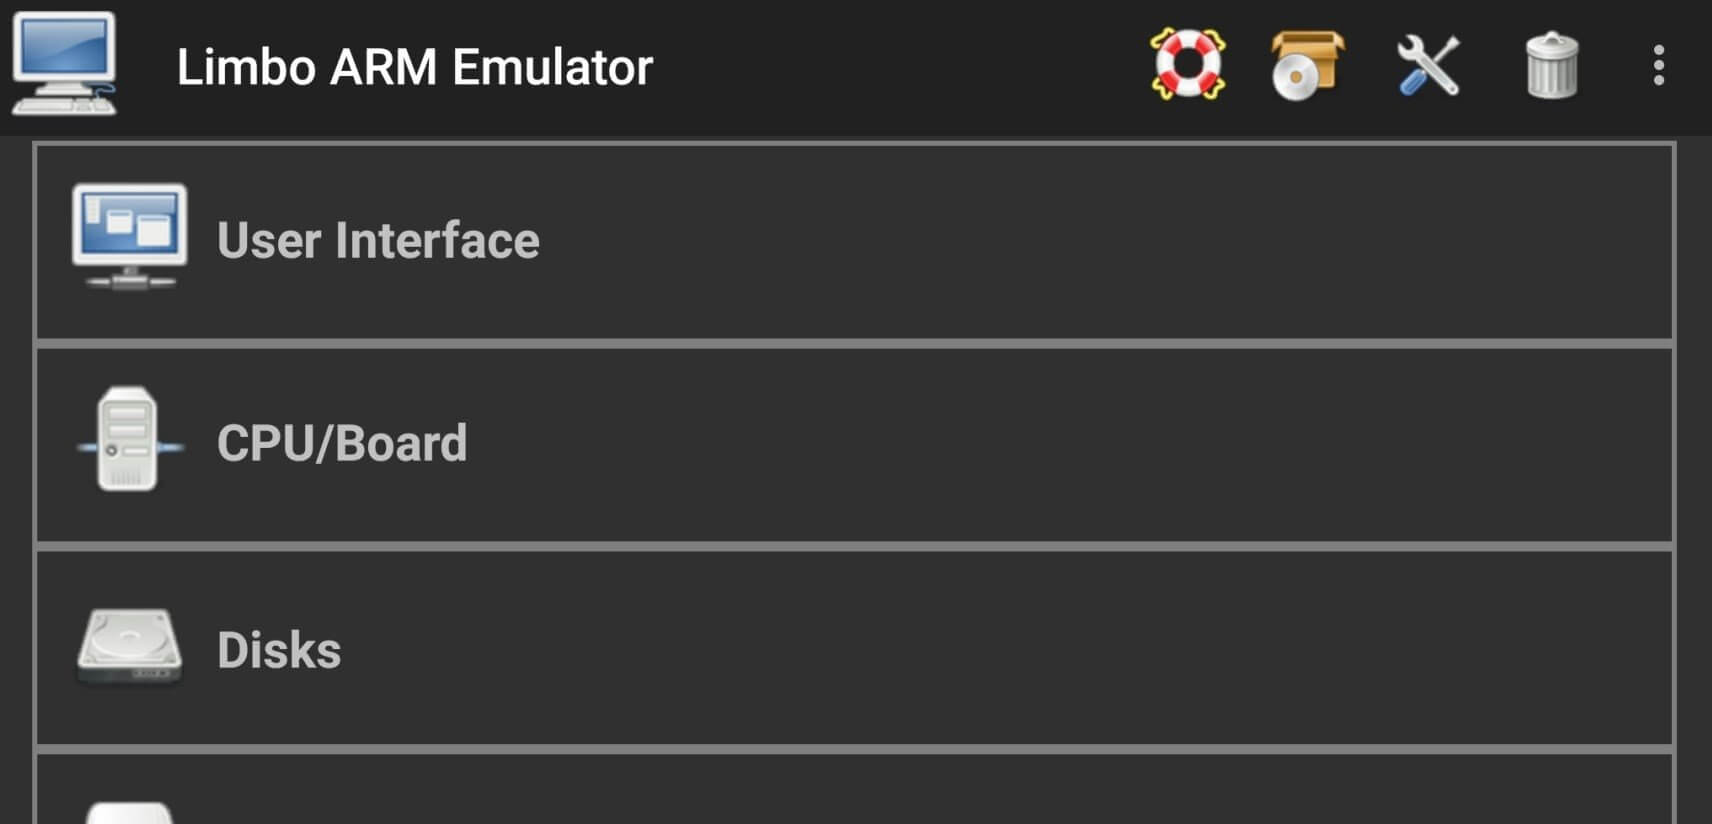Click the monitor icon beside User Interface
Screen dimensions: 1712x824
(129, 236)
